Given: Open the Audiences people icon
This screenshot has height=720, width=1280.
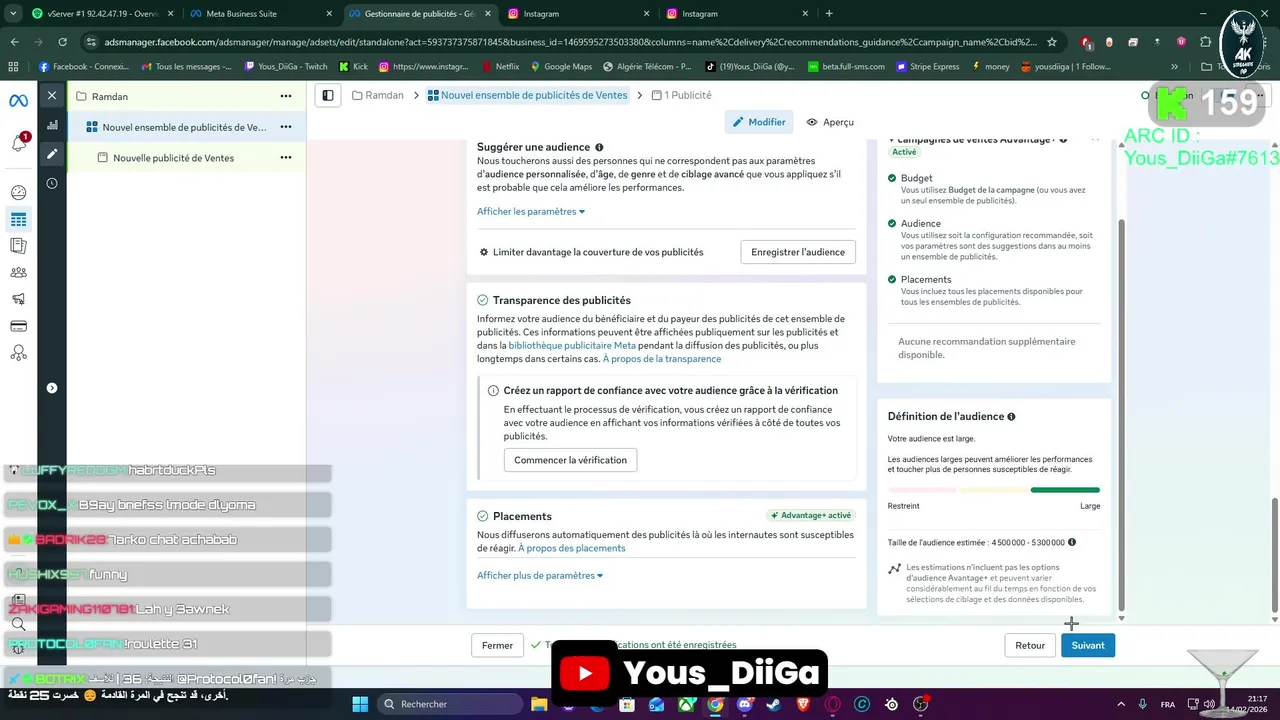Looking at the screenshot, I should (18, 273).
